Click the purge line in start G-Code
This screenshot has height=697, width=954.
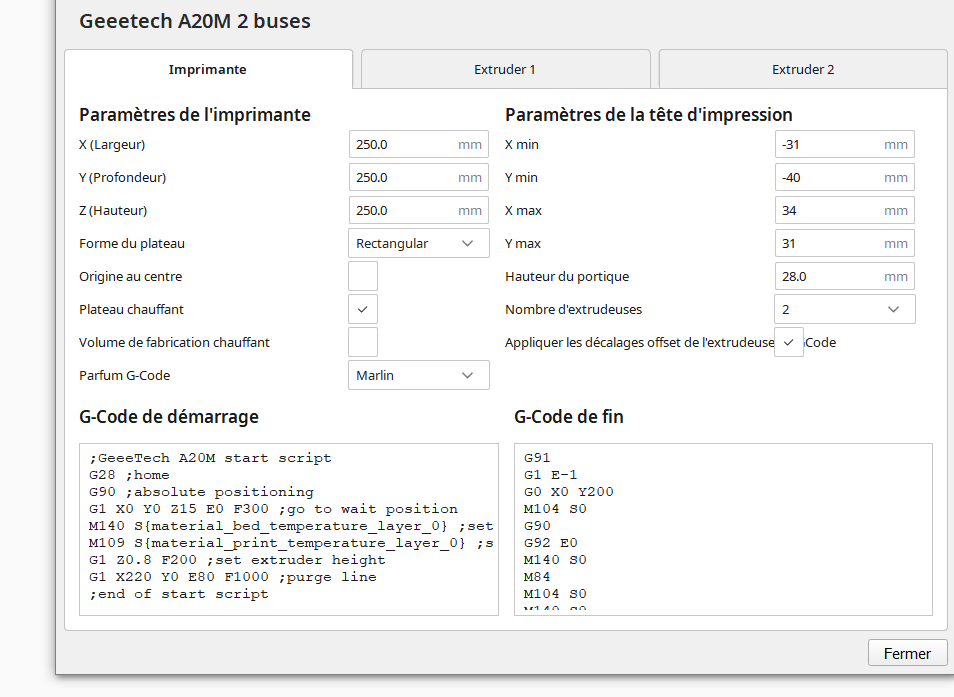pos(232,577)
